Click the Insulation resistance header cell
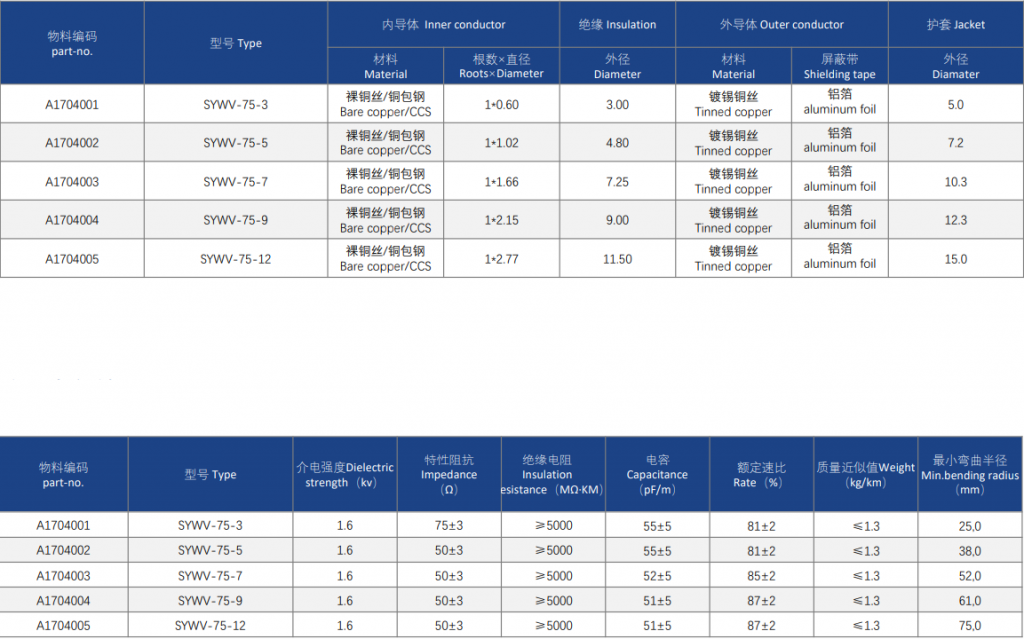1024x639 pixels. pos(553,474)
